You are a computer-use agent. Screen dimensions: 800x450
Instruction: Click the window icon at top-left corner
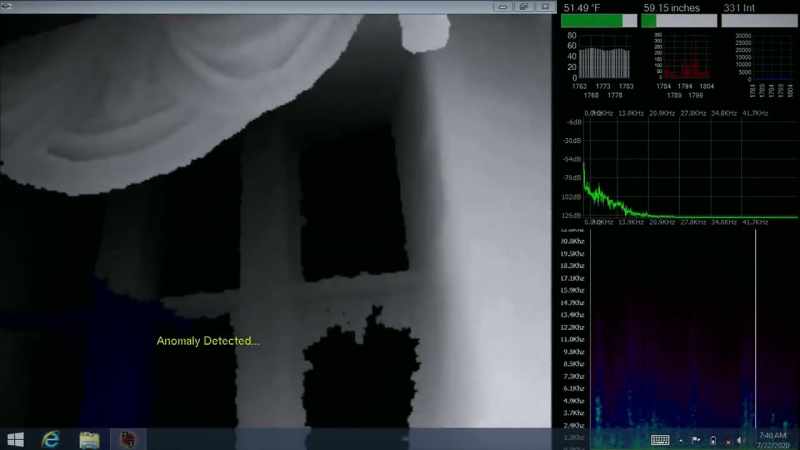(6, 6)
